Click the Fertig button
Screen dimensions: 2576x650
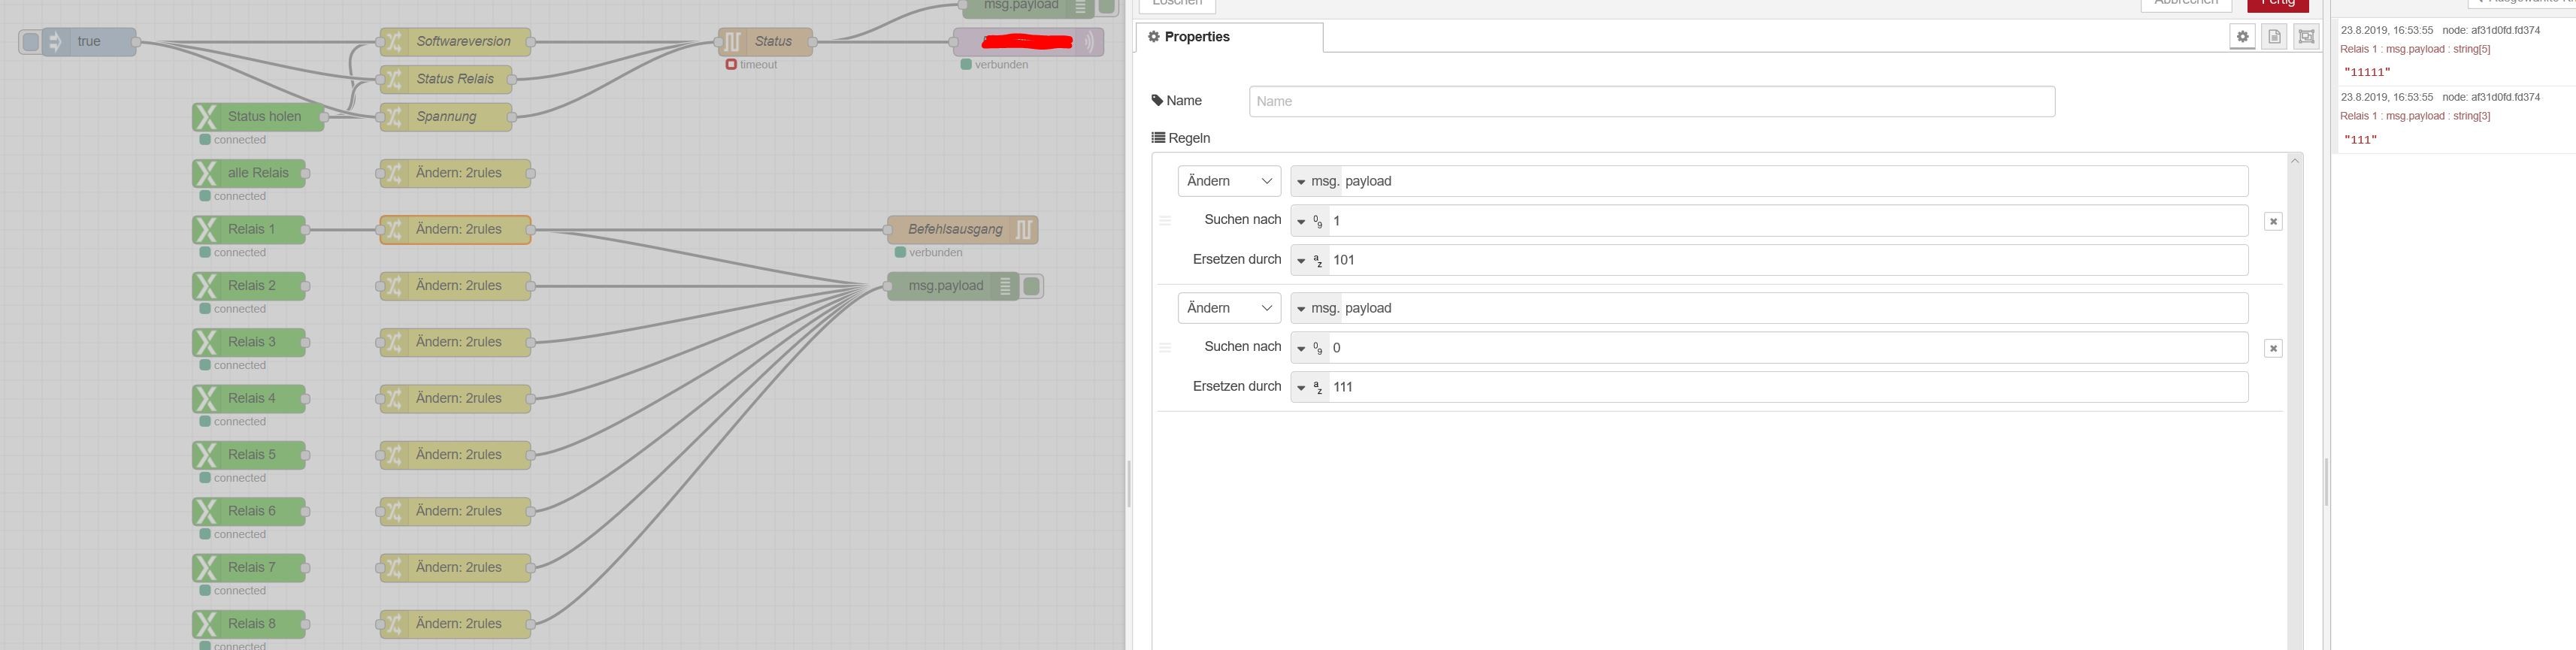[x=2277, y=3]
